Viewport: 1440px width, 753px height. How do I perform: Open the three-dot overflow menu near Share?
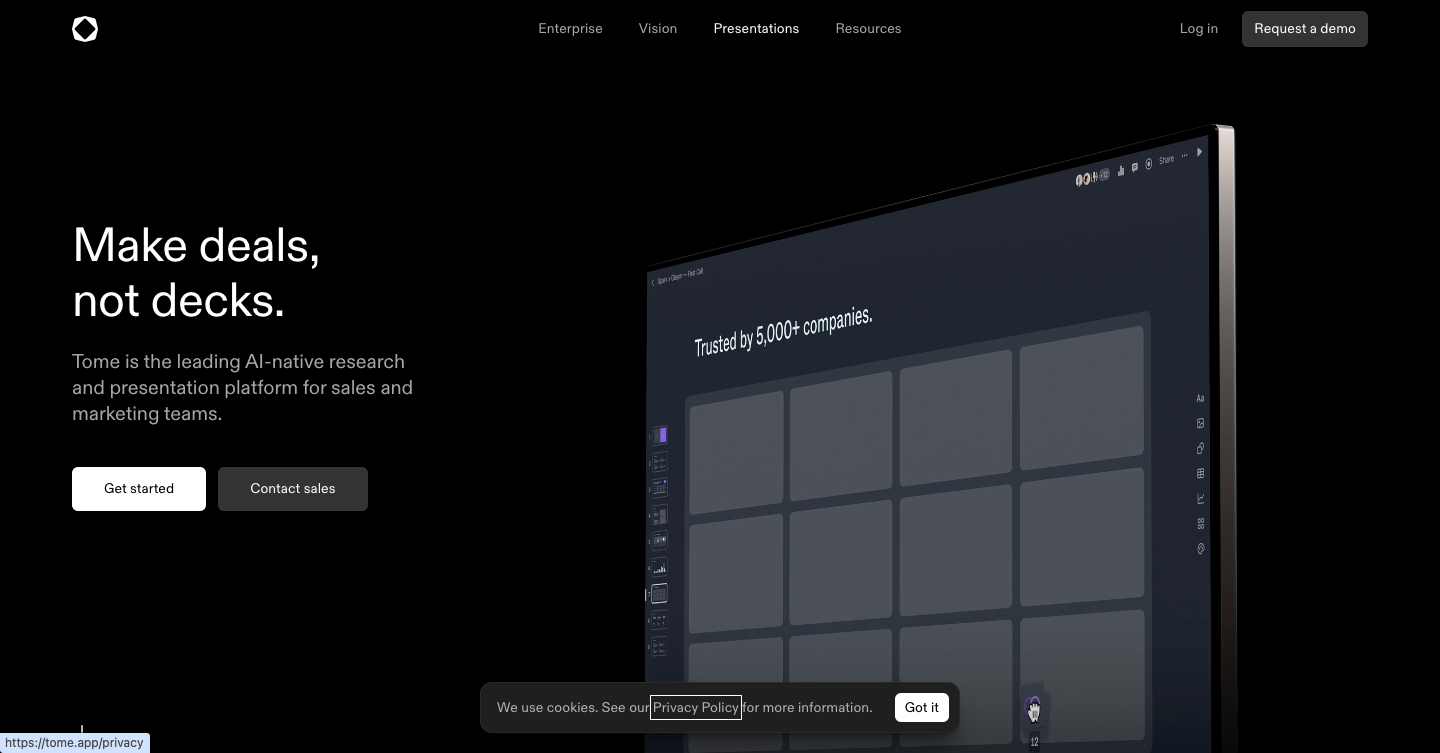[1185, 156]
